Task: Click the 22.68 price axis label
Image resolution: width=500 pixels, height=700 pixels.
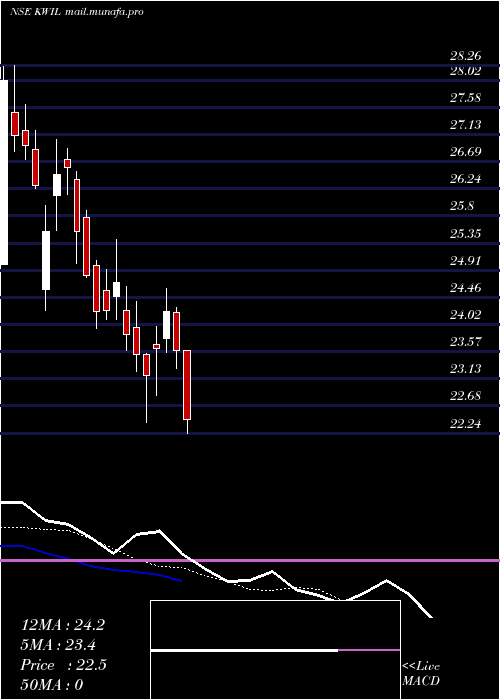Action: pyautogui.click(x=465, y=396)
